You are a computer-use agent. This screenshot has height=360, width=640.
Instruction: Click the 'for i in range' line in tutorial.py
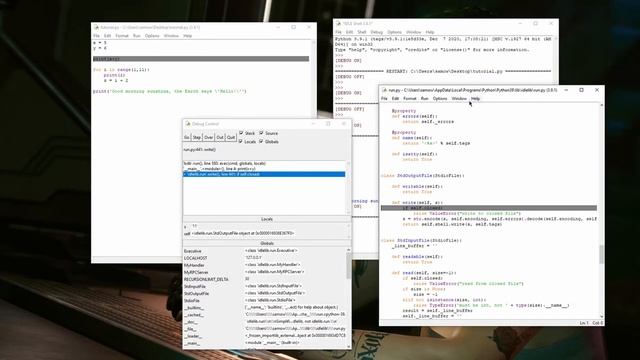(121, 69)
